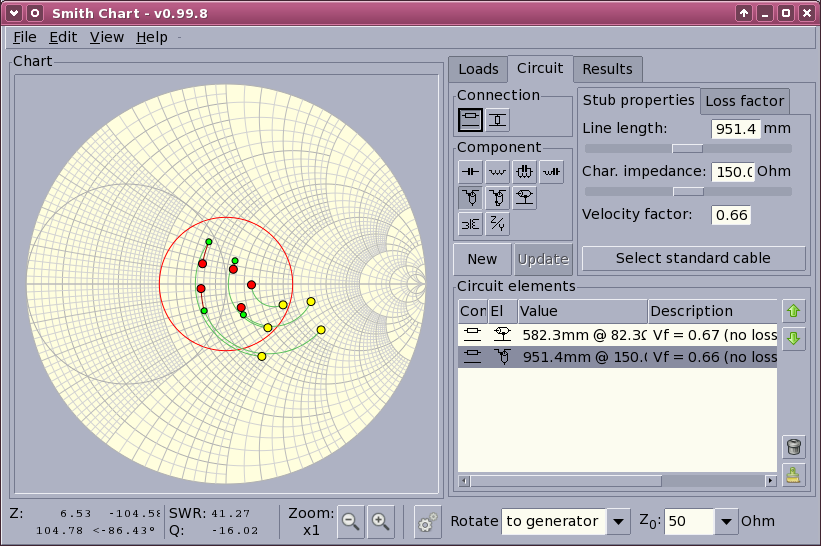The image size is (821, 546).
Task: Zoom in on the Smith chart
Action: [381, 521]
